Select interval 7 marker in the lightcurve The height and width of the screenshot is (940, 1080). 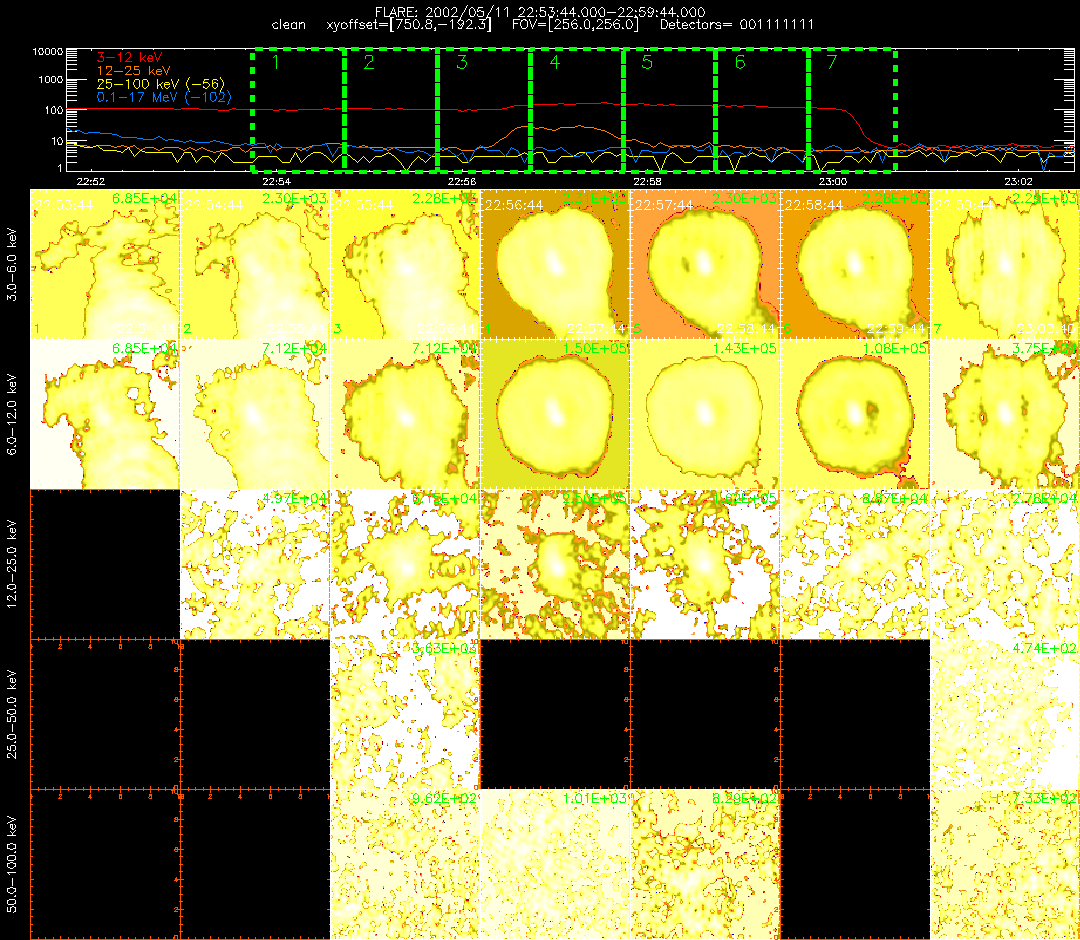point(832,63)
